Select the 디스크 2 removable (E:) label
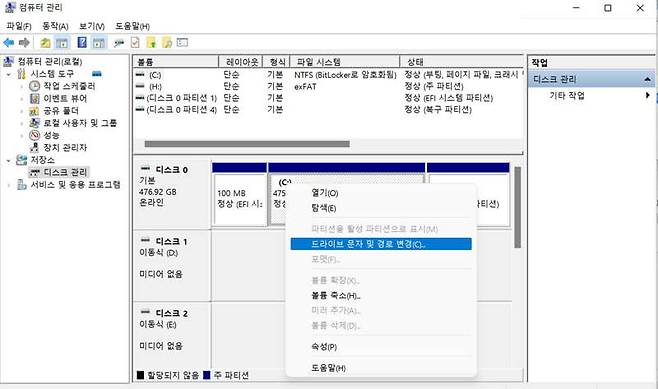This screenshot has width=658, height=389. (x=172, y=336)
